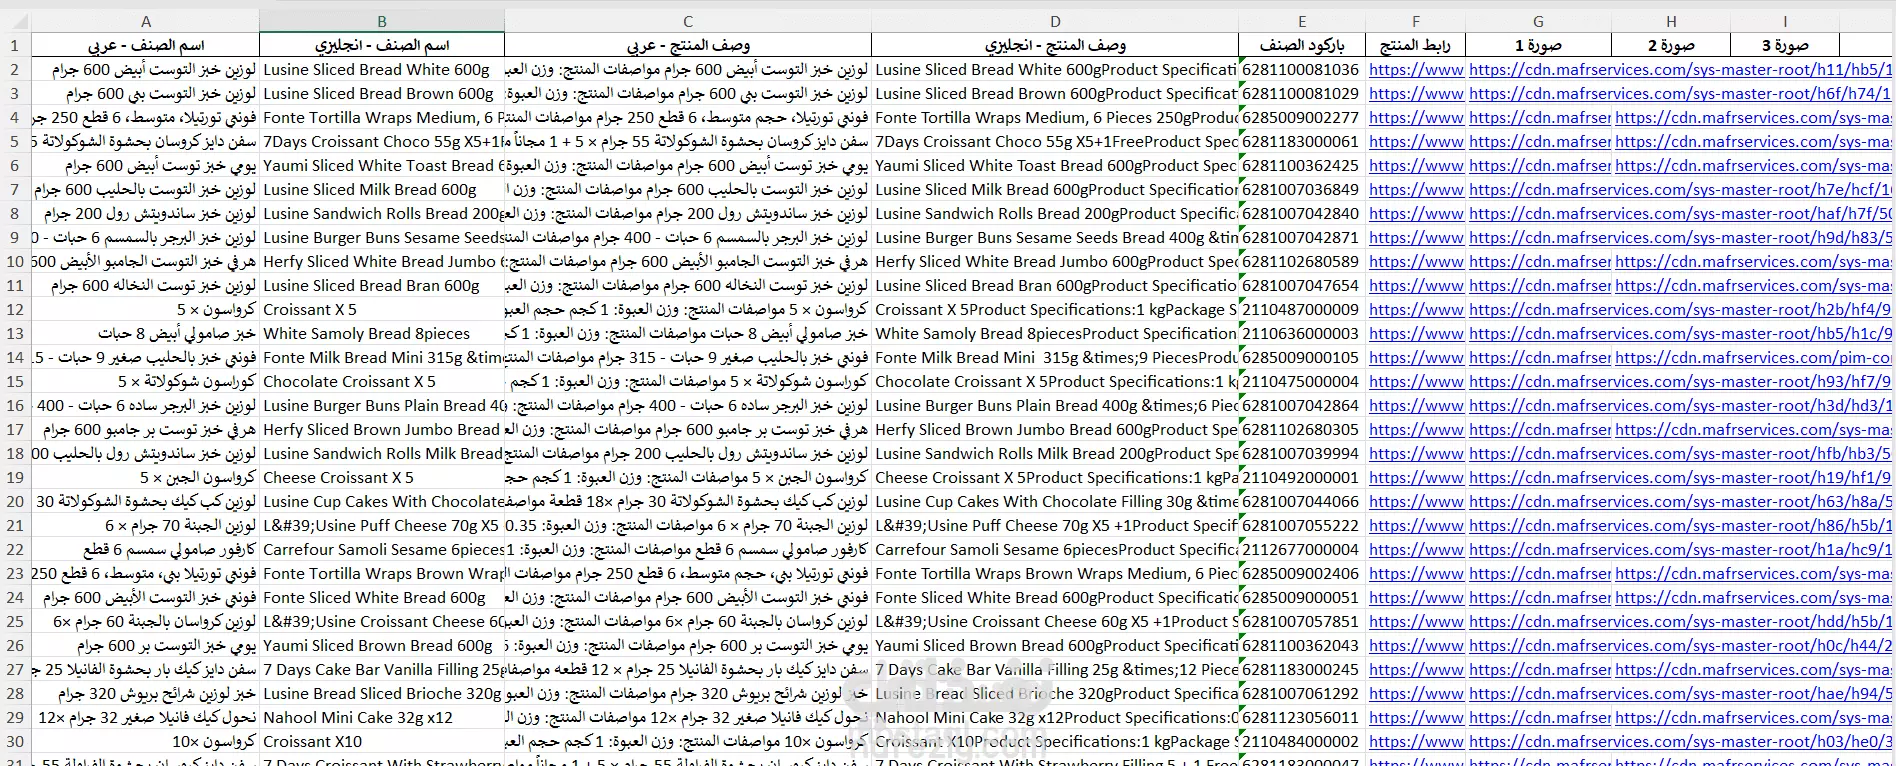Image resolution: width=1896 pixels, height=766 pixels.
Task: Click description cell 'Cheese Croissant X 5Product Specifications'
Action: tap(1055, 477)
